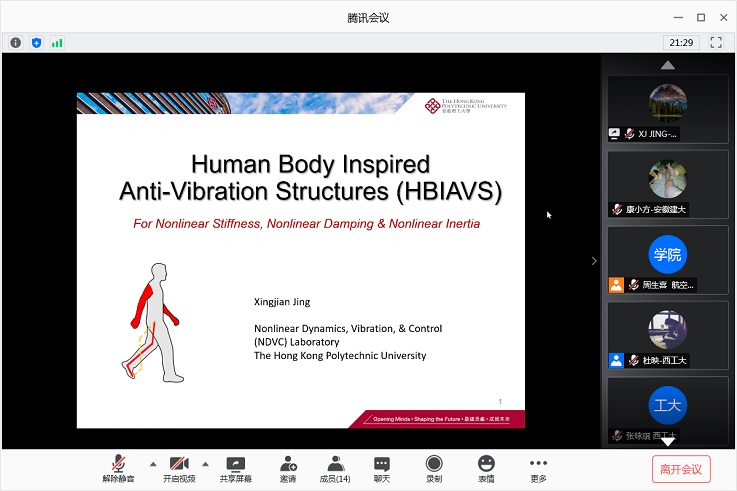Start recording the meeting (录制)

click(x=434, y=468)
